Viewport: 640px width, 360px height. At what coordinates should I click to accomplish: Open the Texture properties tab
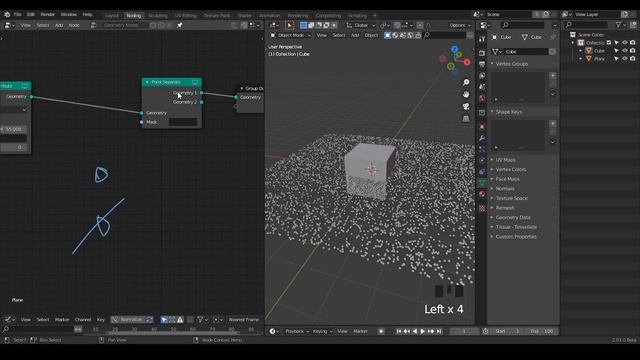pos(482,209)
